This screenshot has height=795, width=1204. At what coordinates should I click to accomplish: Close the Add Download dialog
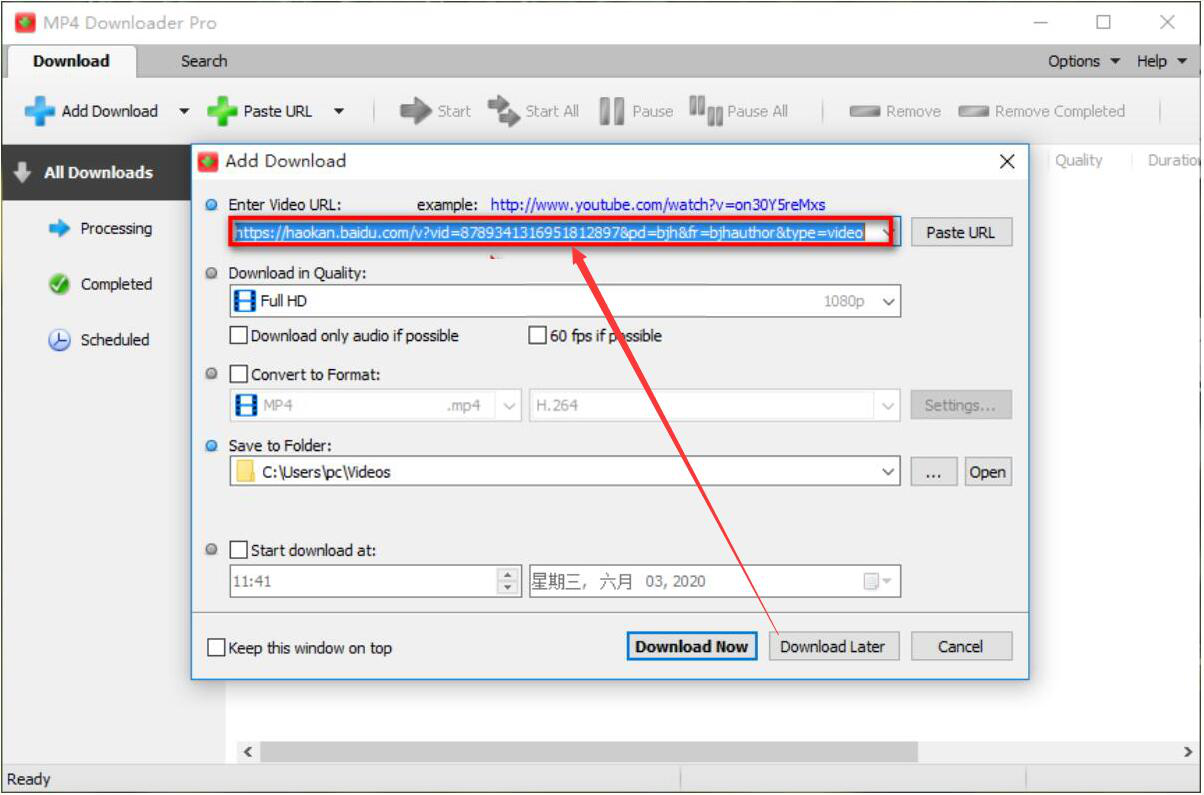pos(1007,161)
